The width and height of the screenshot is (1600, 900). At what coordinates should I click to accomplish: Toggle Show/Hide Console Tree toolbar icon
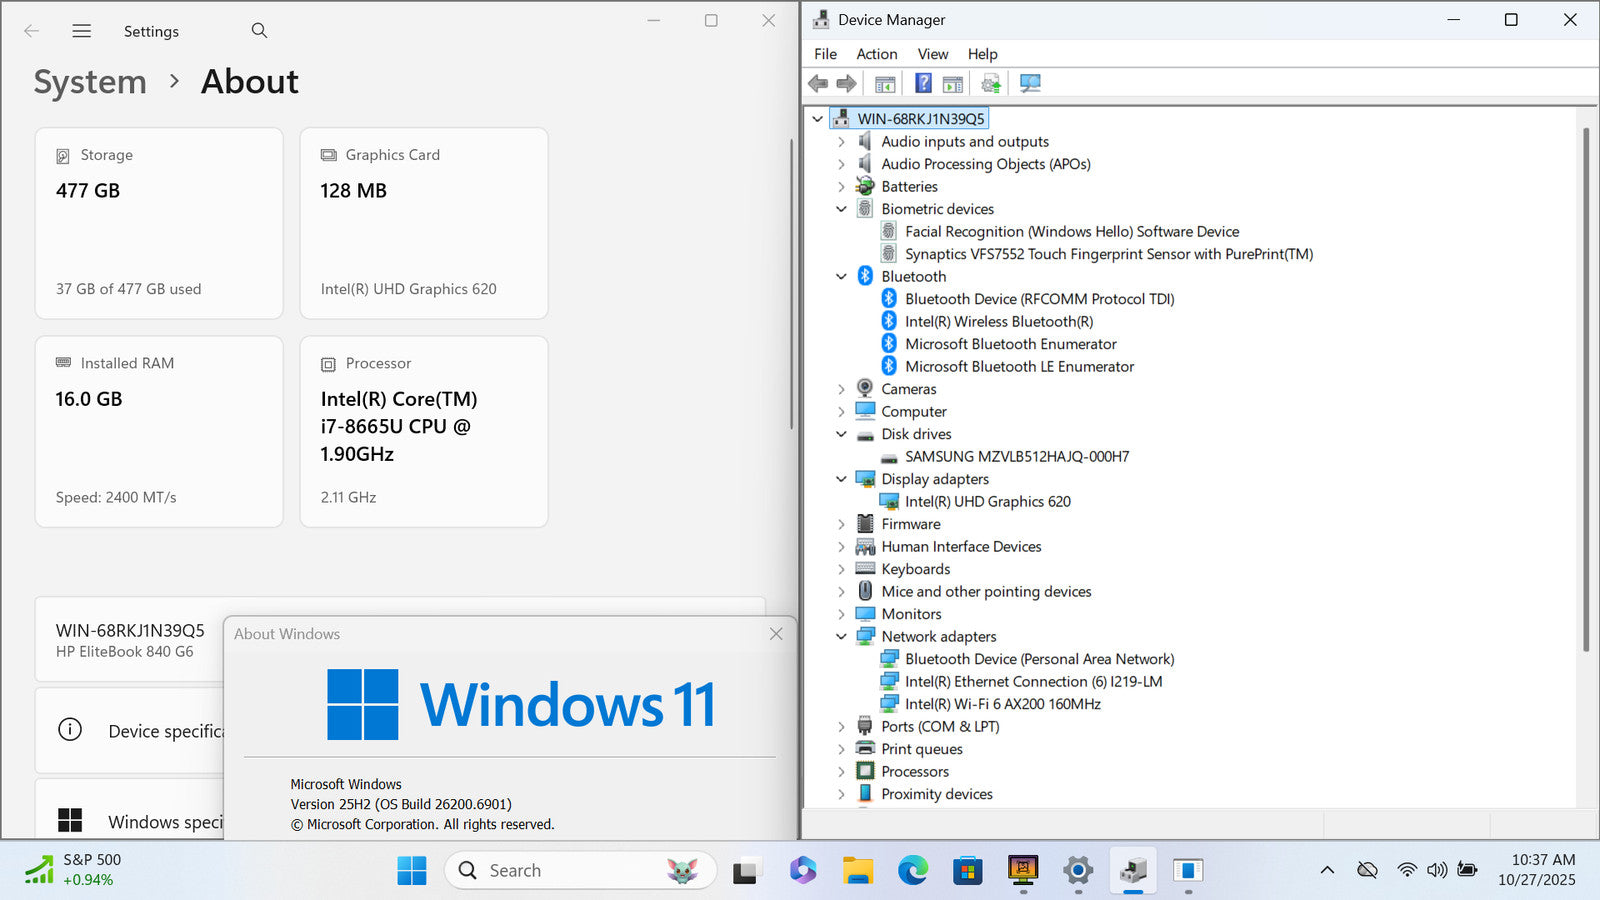[x=885, y=84]
